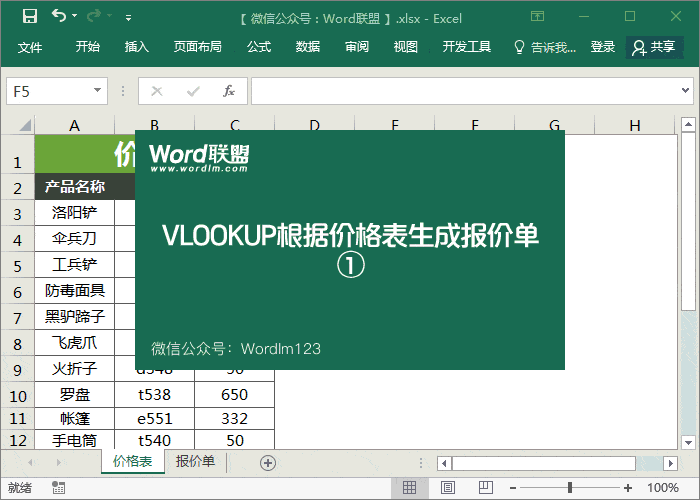Select column A header
This screenshot has width=700, height=500.
75,125
